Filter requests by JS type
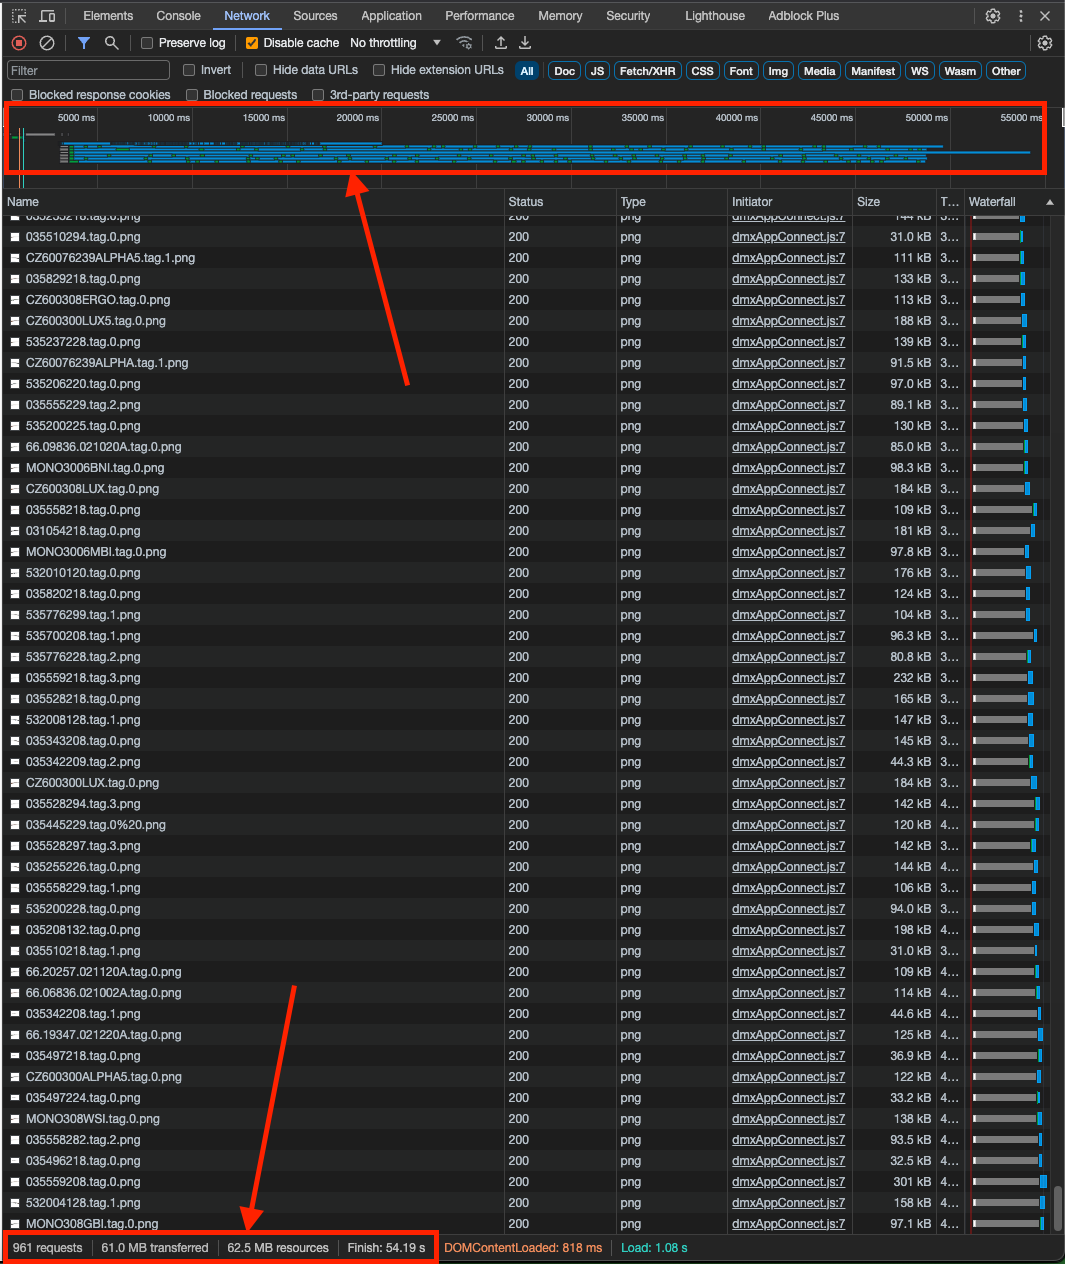Viewport: 1065px width, 1264px height. tap(597, 71)
